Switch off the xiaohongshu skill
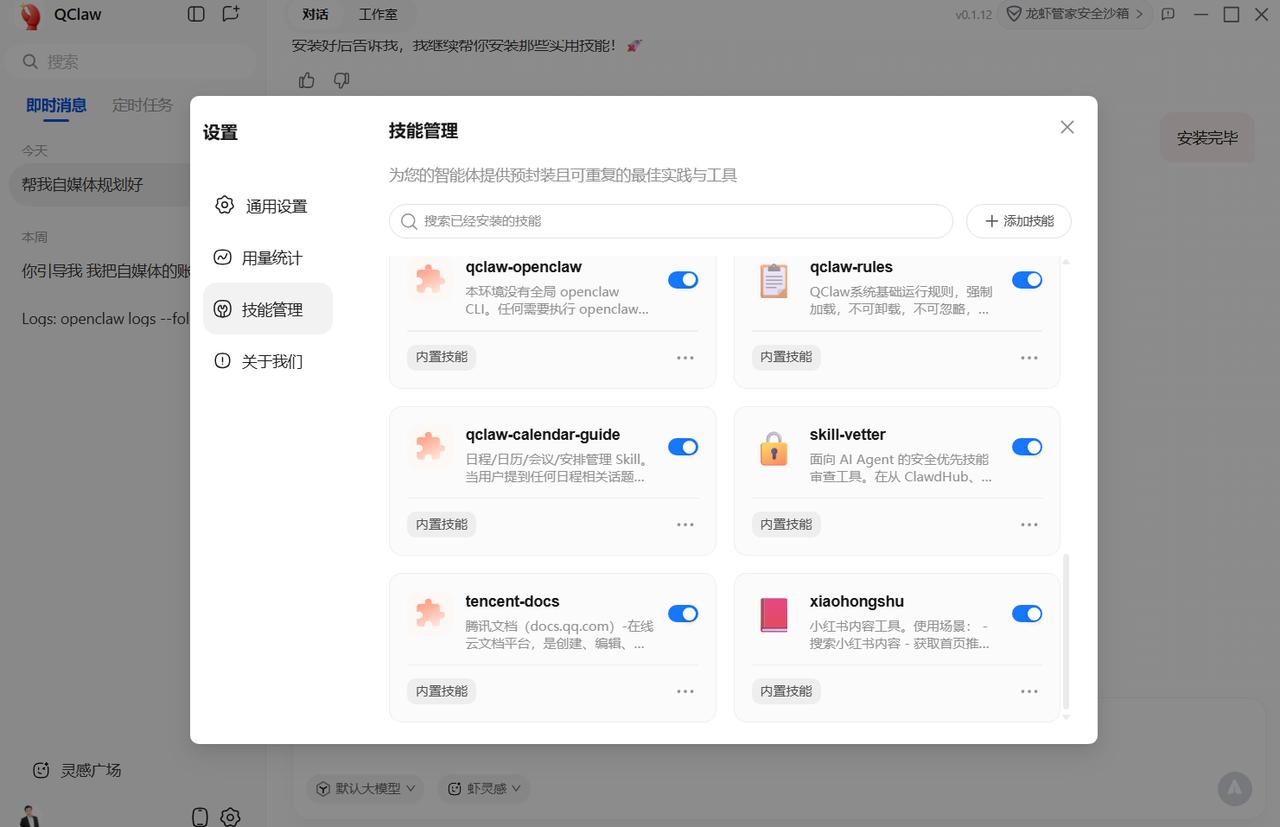1280x827 pixels. click(x=1027, y=614)
